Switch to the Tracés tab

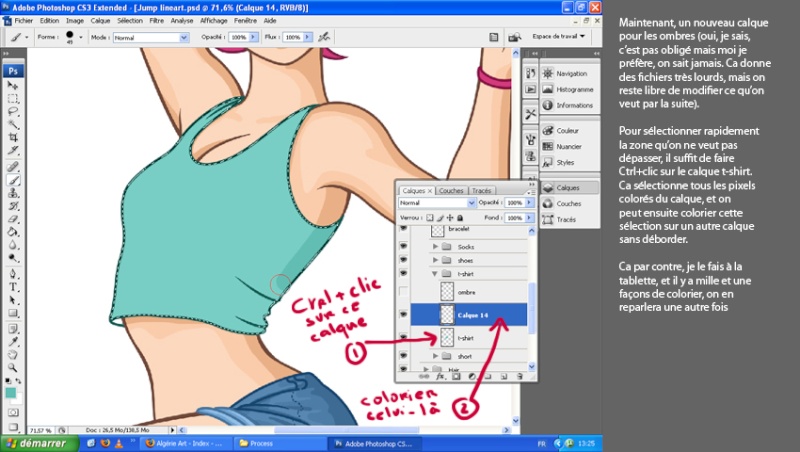pyautogui.click(x=481, y=190)
